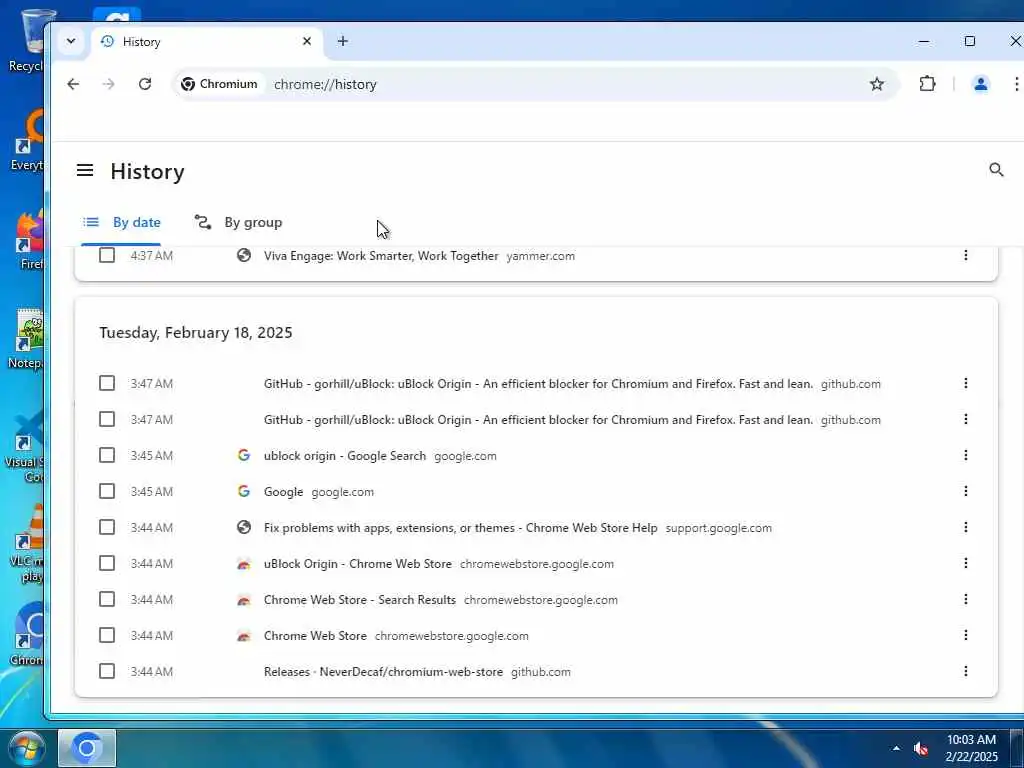Open more actions for ublock origin Google Search
This screenshot has width=1024, height=768.
click(965, 455)
